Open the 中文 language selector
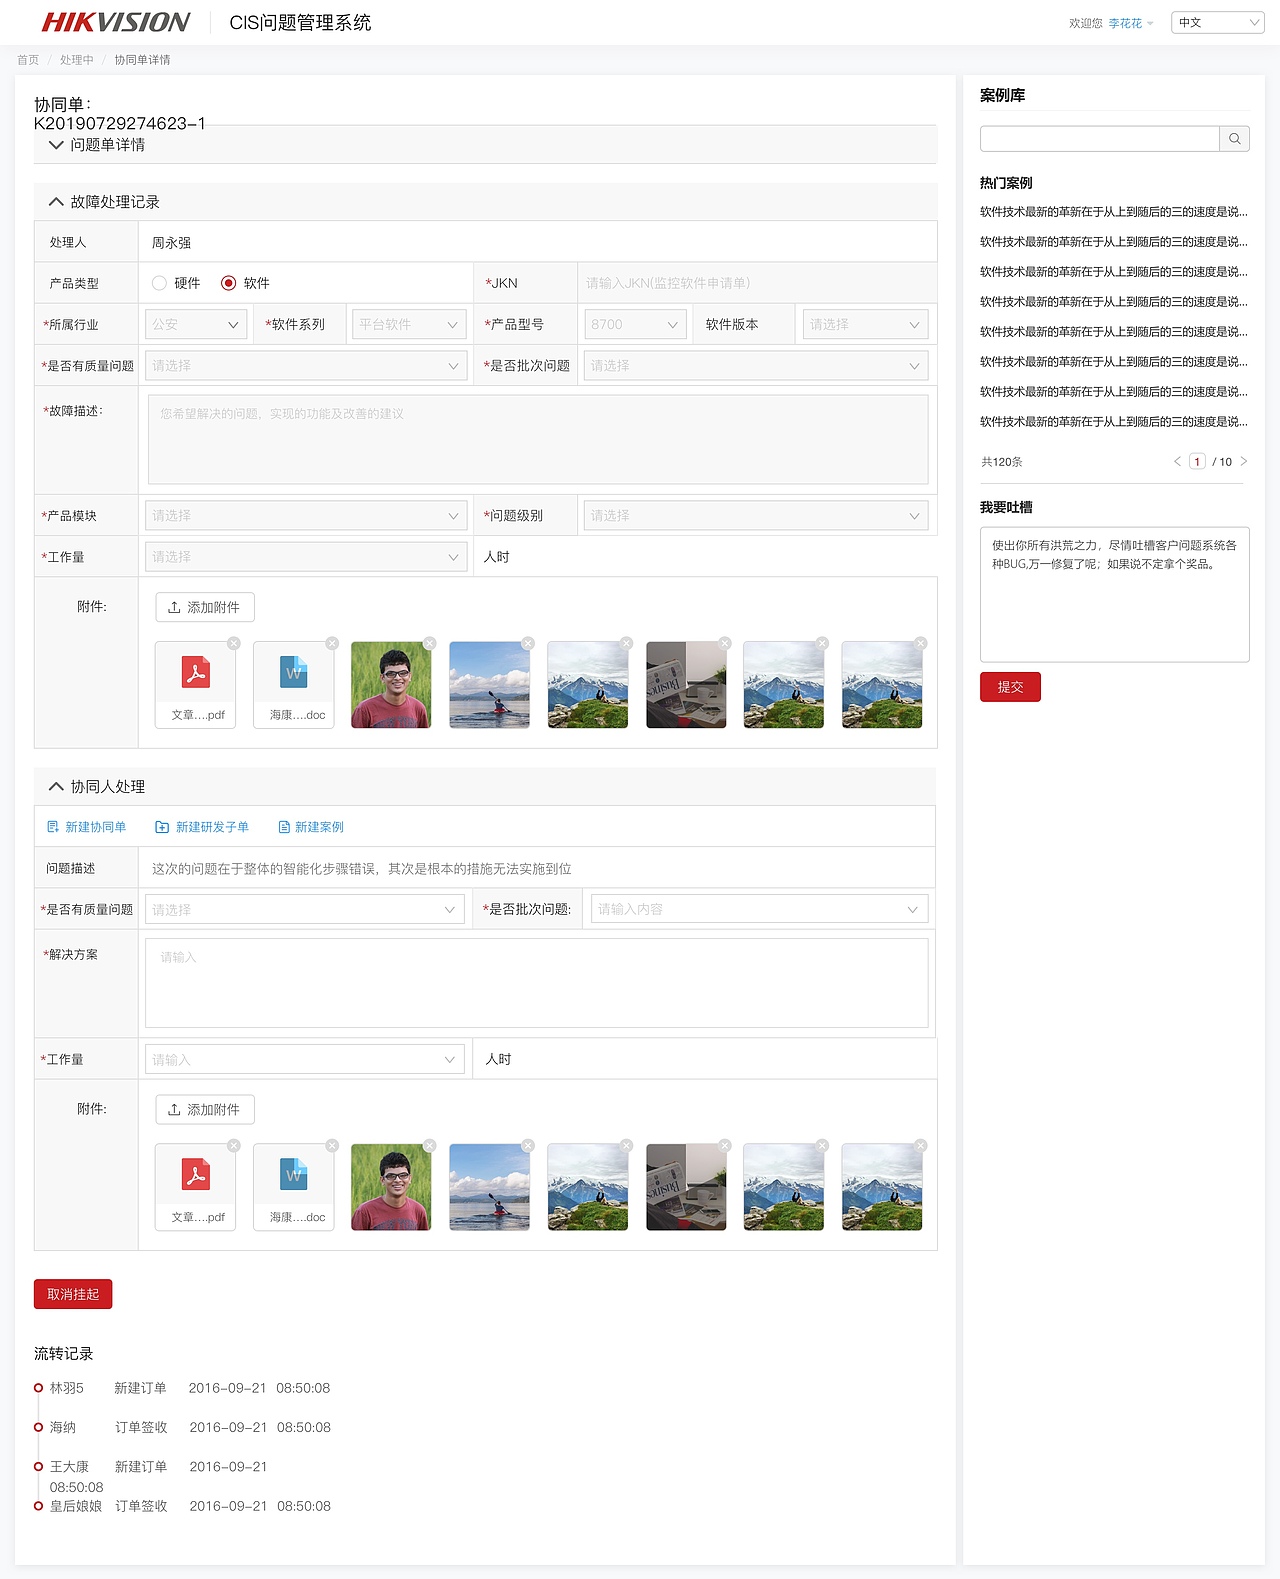This screenshot has height=1579, width=1280. pyautogui.click(x=1218, y=22)
